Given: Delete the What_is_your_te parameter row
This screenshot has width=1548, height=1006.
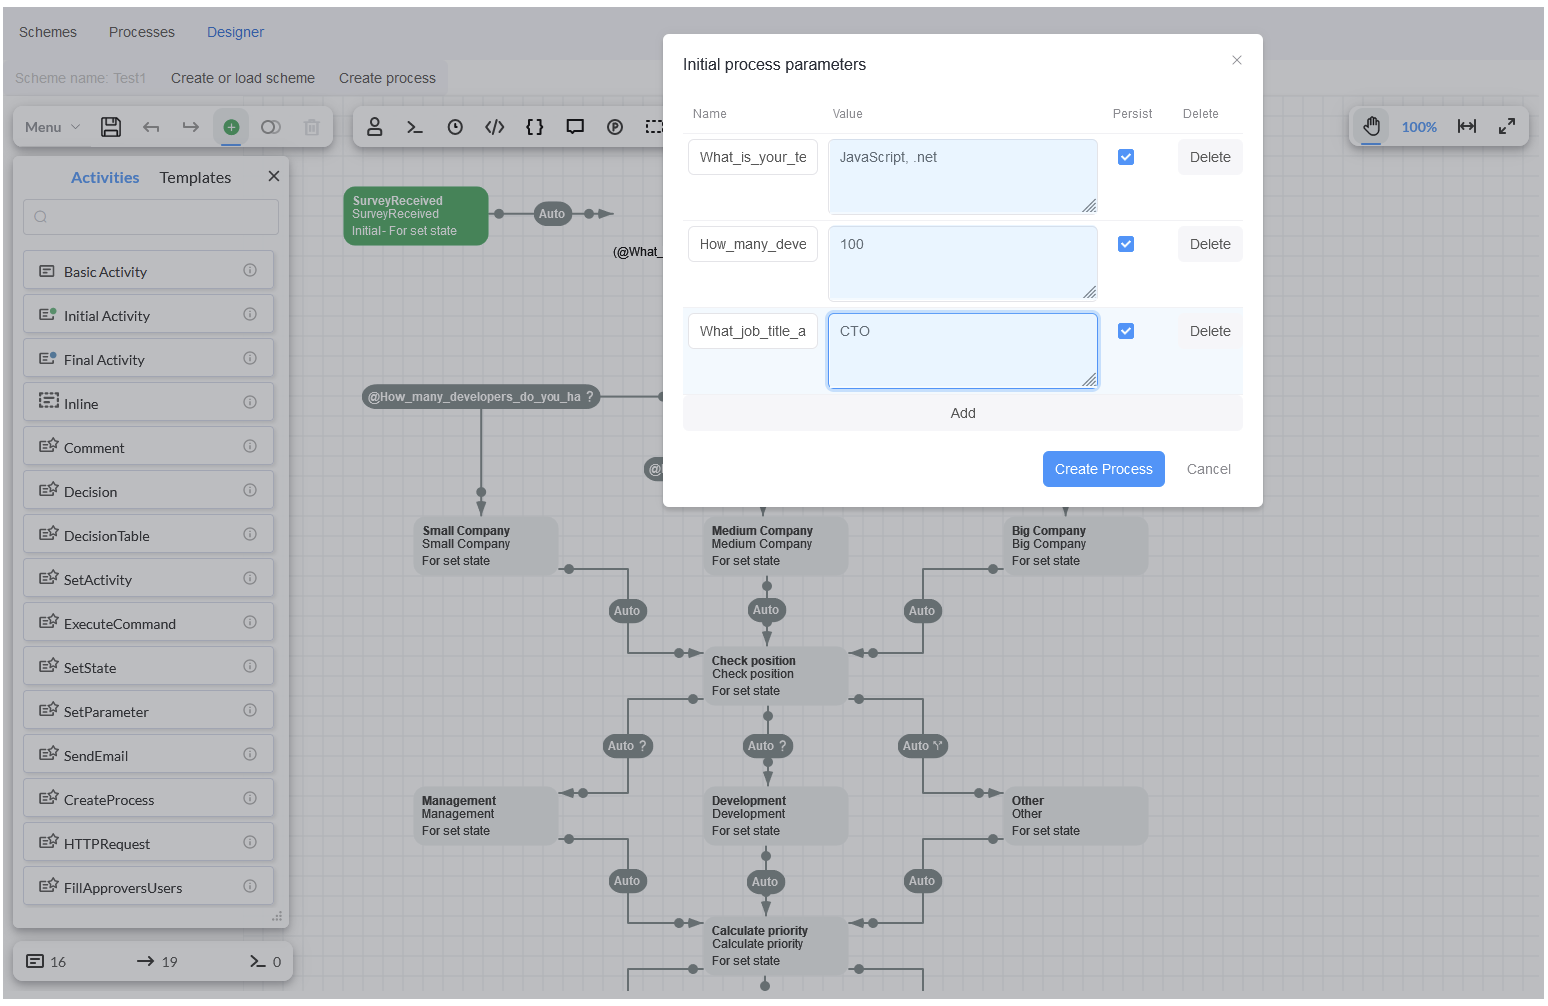Looking at the screenshot, I should click(x=1210, y=157).
